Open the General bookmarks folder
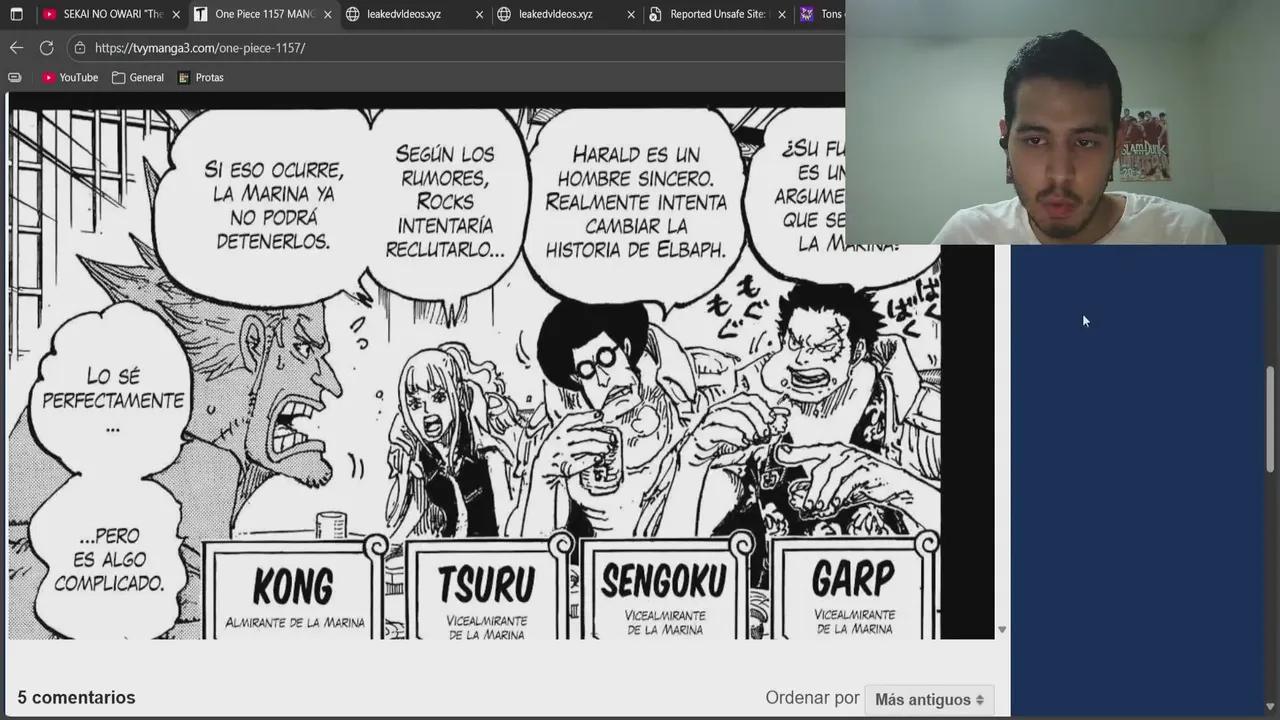Screen dimensions: 1280x720 (138, 77)
